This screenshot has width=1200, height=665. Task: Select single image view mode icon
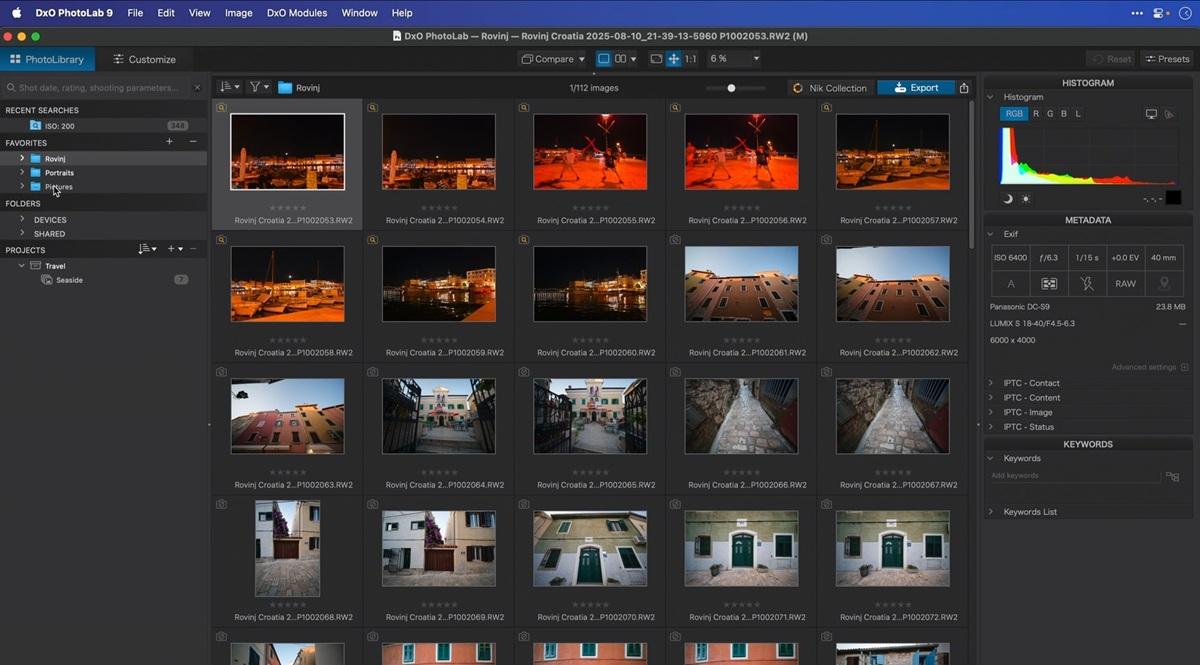click(604, 59)
